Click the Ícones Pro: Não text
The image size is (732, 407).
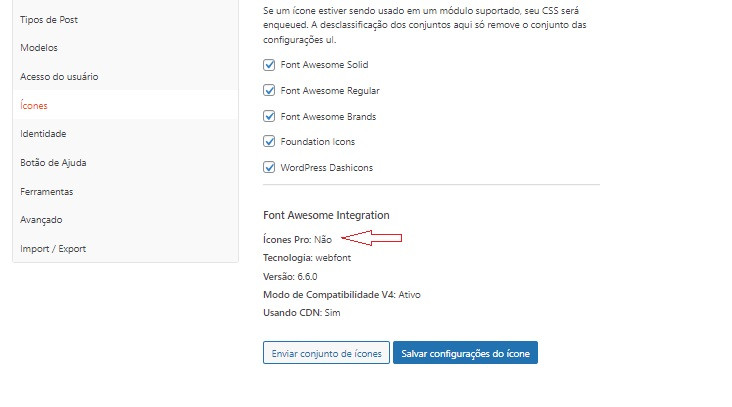point(297,239)
